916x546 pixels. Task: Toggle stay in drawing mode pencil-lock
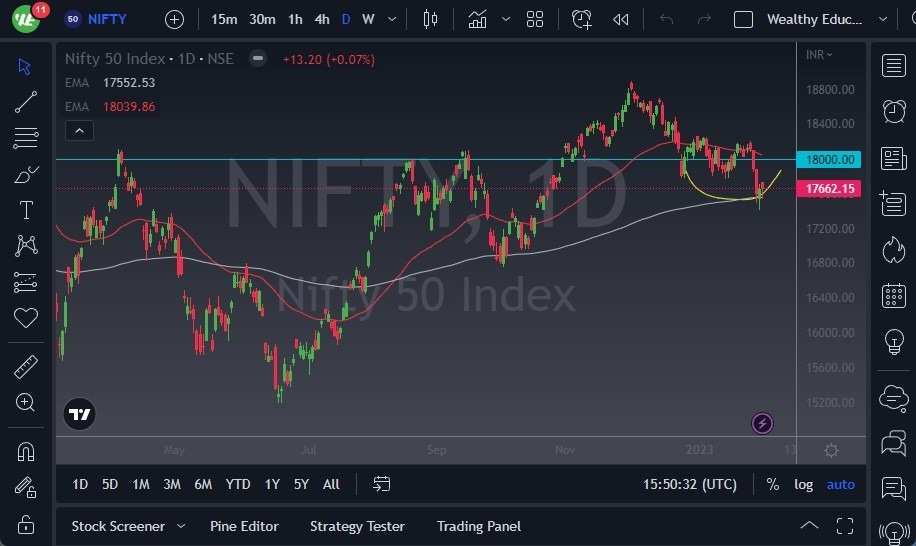pyautogui.click(x=26, y=487)
